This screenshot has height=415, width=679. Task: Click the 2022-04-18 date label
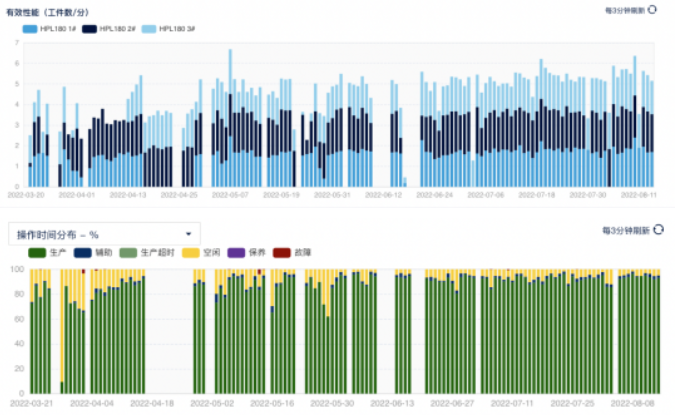click(152, 403)
